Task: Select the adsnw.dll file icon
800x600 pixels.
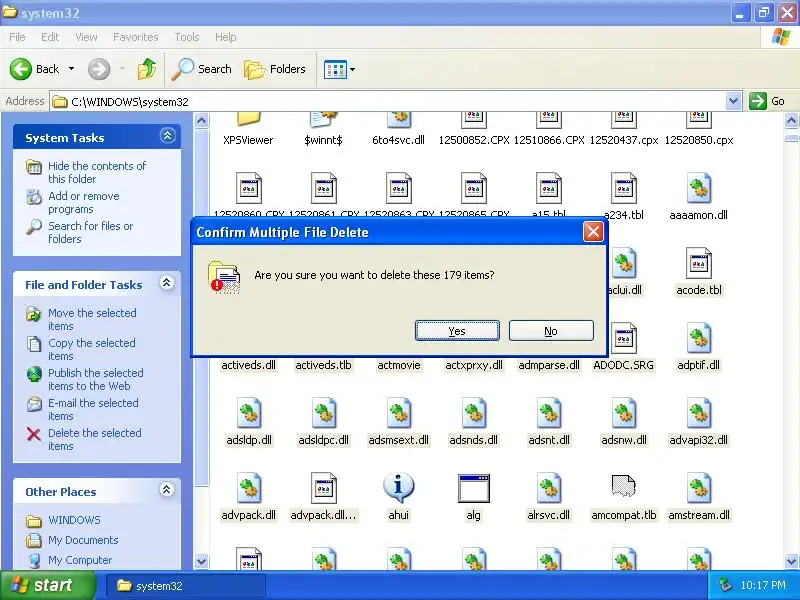Action: click(623, 413)
